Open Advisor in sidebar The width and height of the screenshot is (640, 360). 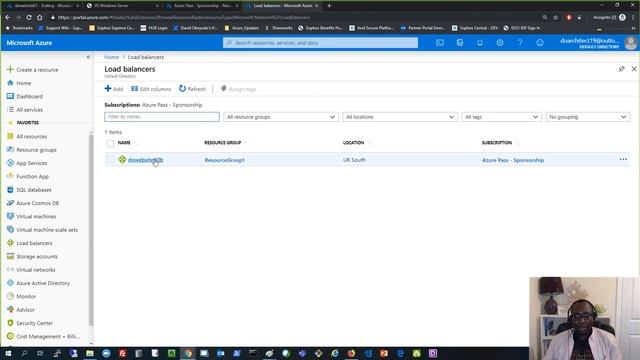coord(21,310)
